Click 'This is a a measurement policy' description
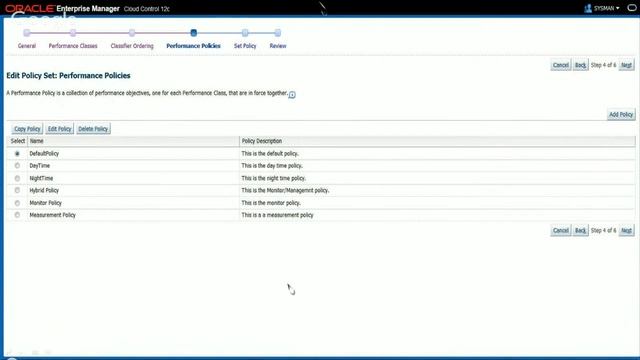640x360 pixels. [277, 215]
